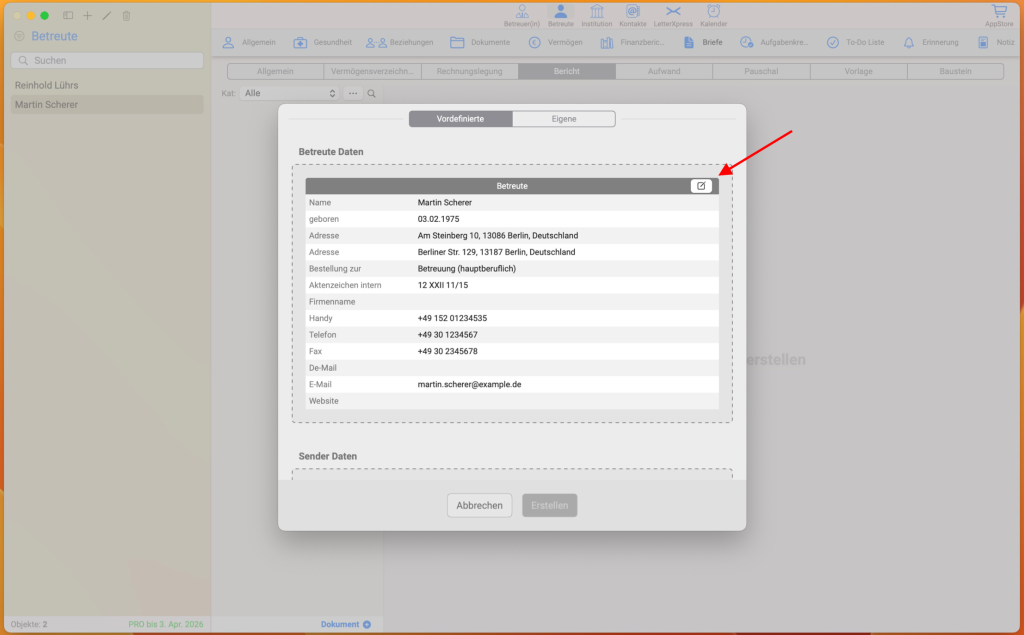Open the Institution section icon
This screenshot has width=1024, height=635.
(x=597, y=12)
